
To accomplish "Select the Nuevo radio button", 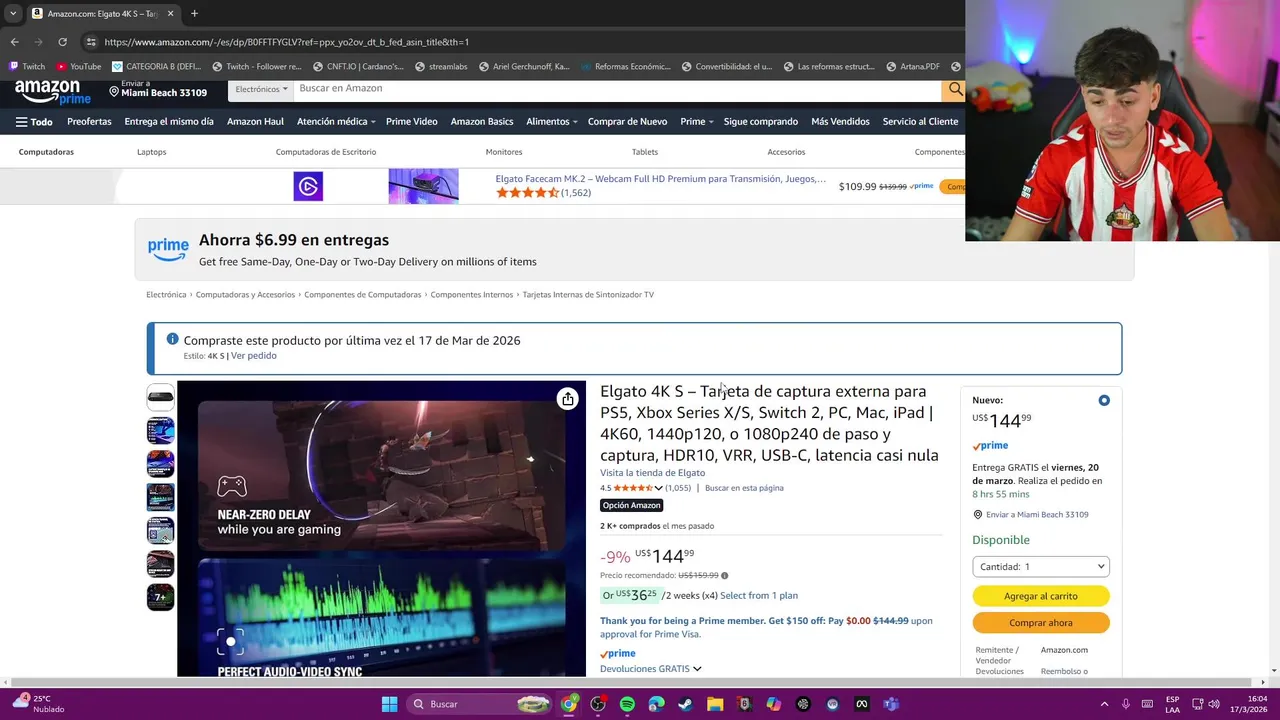I will [1104, 400].
